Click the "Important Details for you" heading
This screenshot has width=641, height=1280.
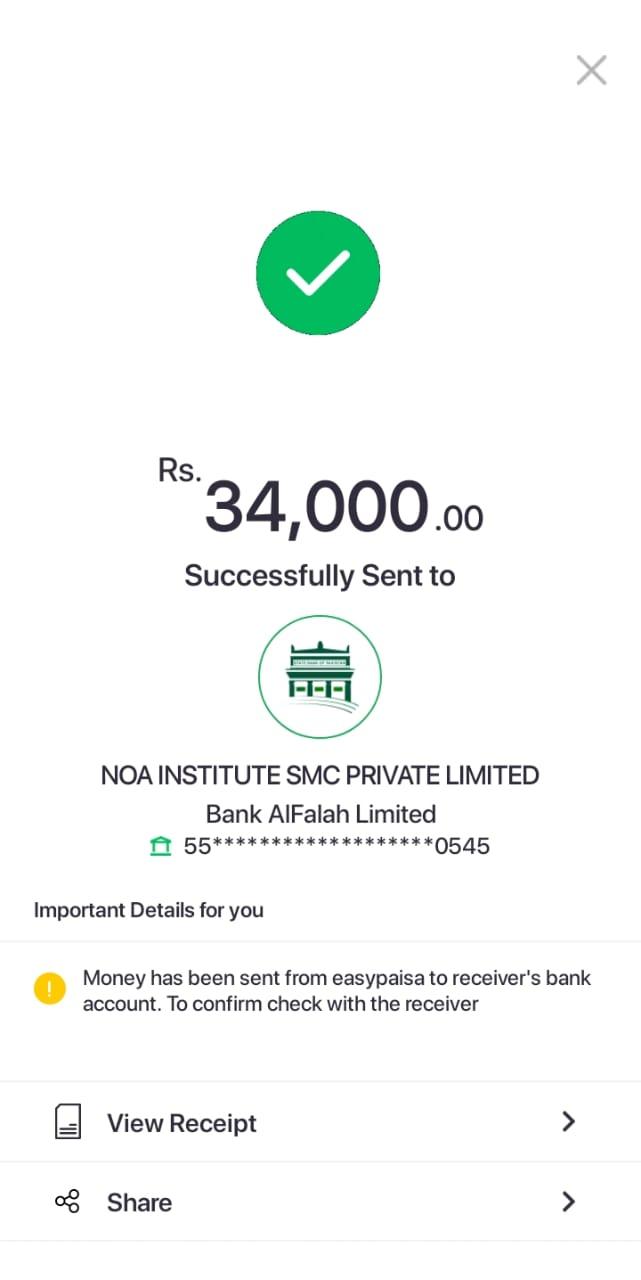pyautogui.click(x=149, y=910)
